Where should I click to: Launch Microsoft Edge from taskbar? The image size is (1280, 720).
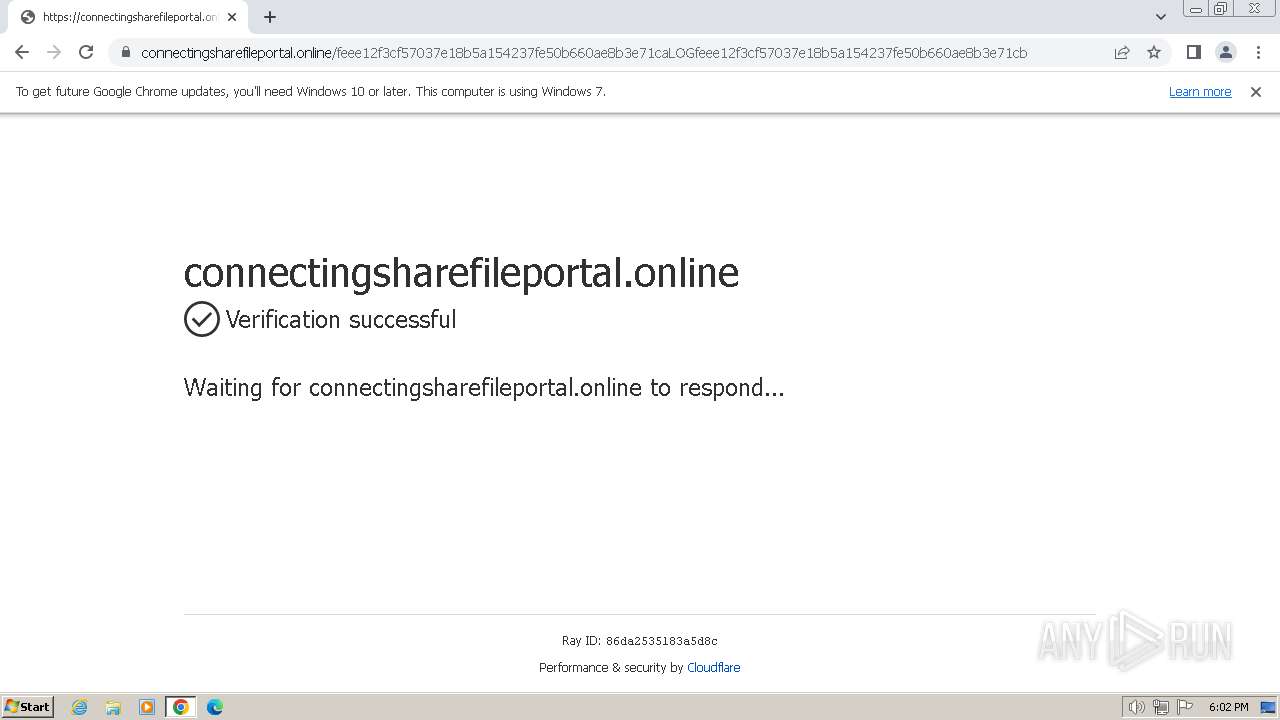(x=214, y=707)
